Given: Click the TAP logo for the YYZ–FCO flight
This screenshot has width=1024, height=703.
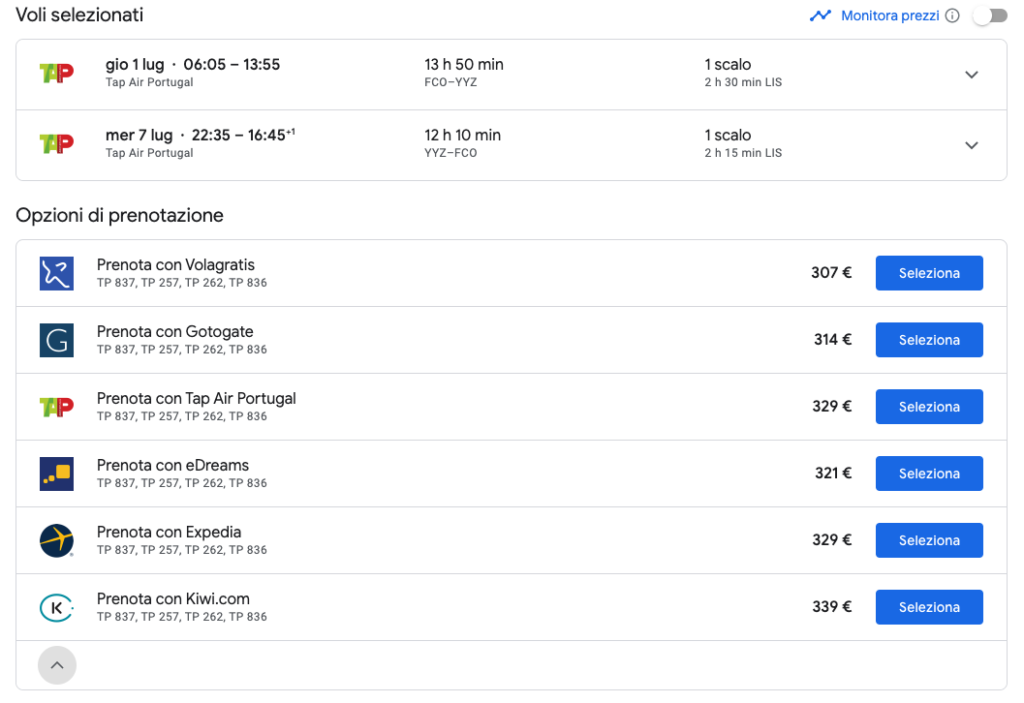Looking at the screenshot, I should tap(57, 143).
